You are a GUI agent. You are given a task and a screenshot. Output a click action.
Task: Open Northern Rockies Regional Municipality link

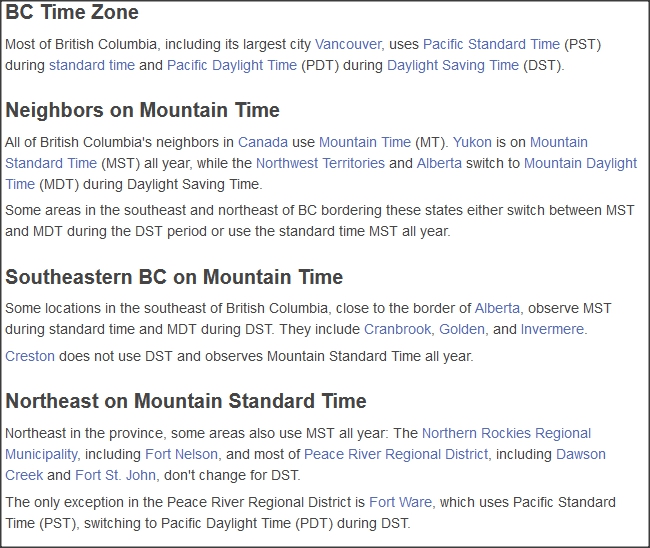click(x=506, y=434)
